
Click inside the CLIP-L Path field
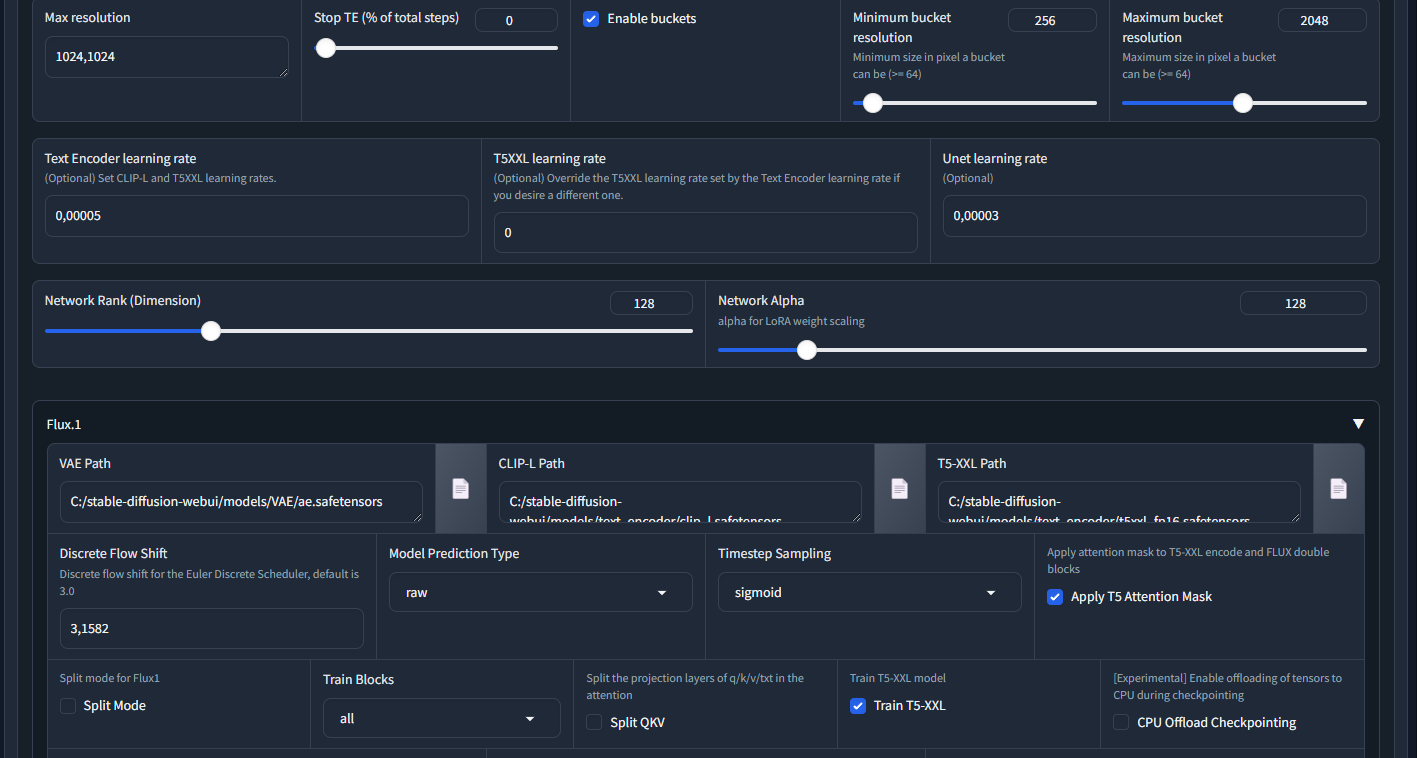coord(680,502)
